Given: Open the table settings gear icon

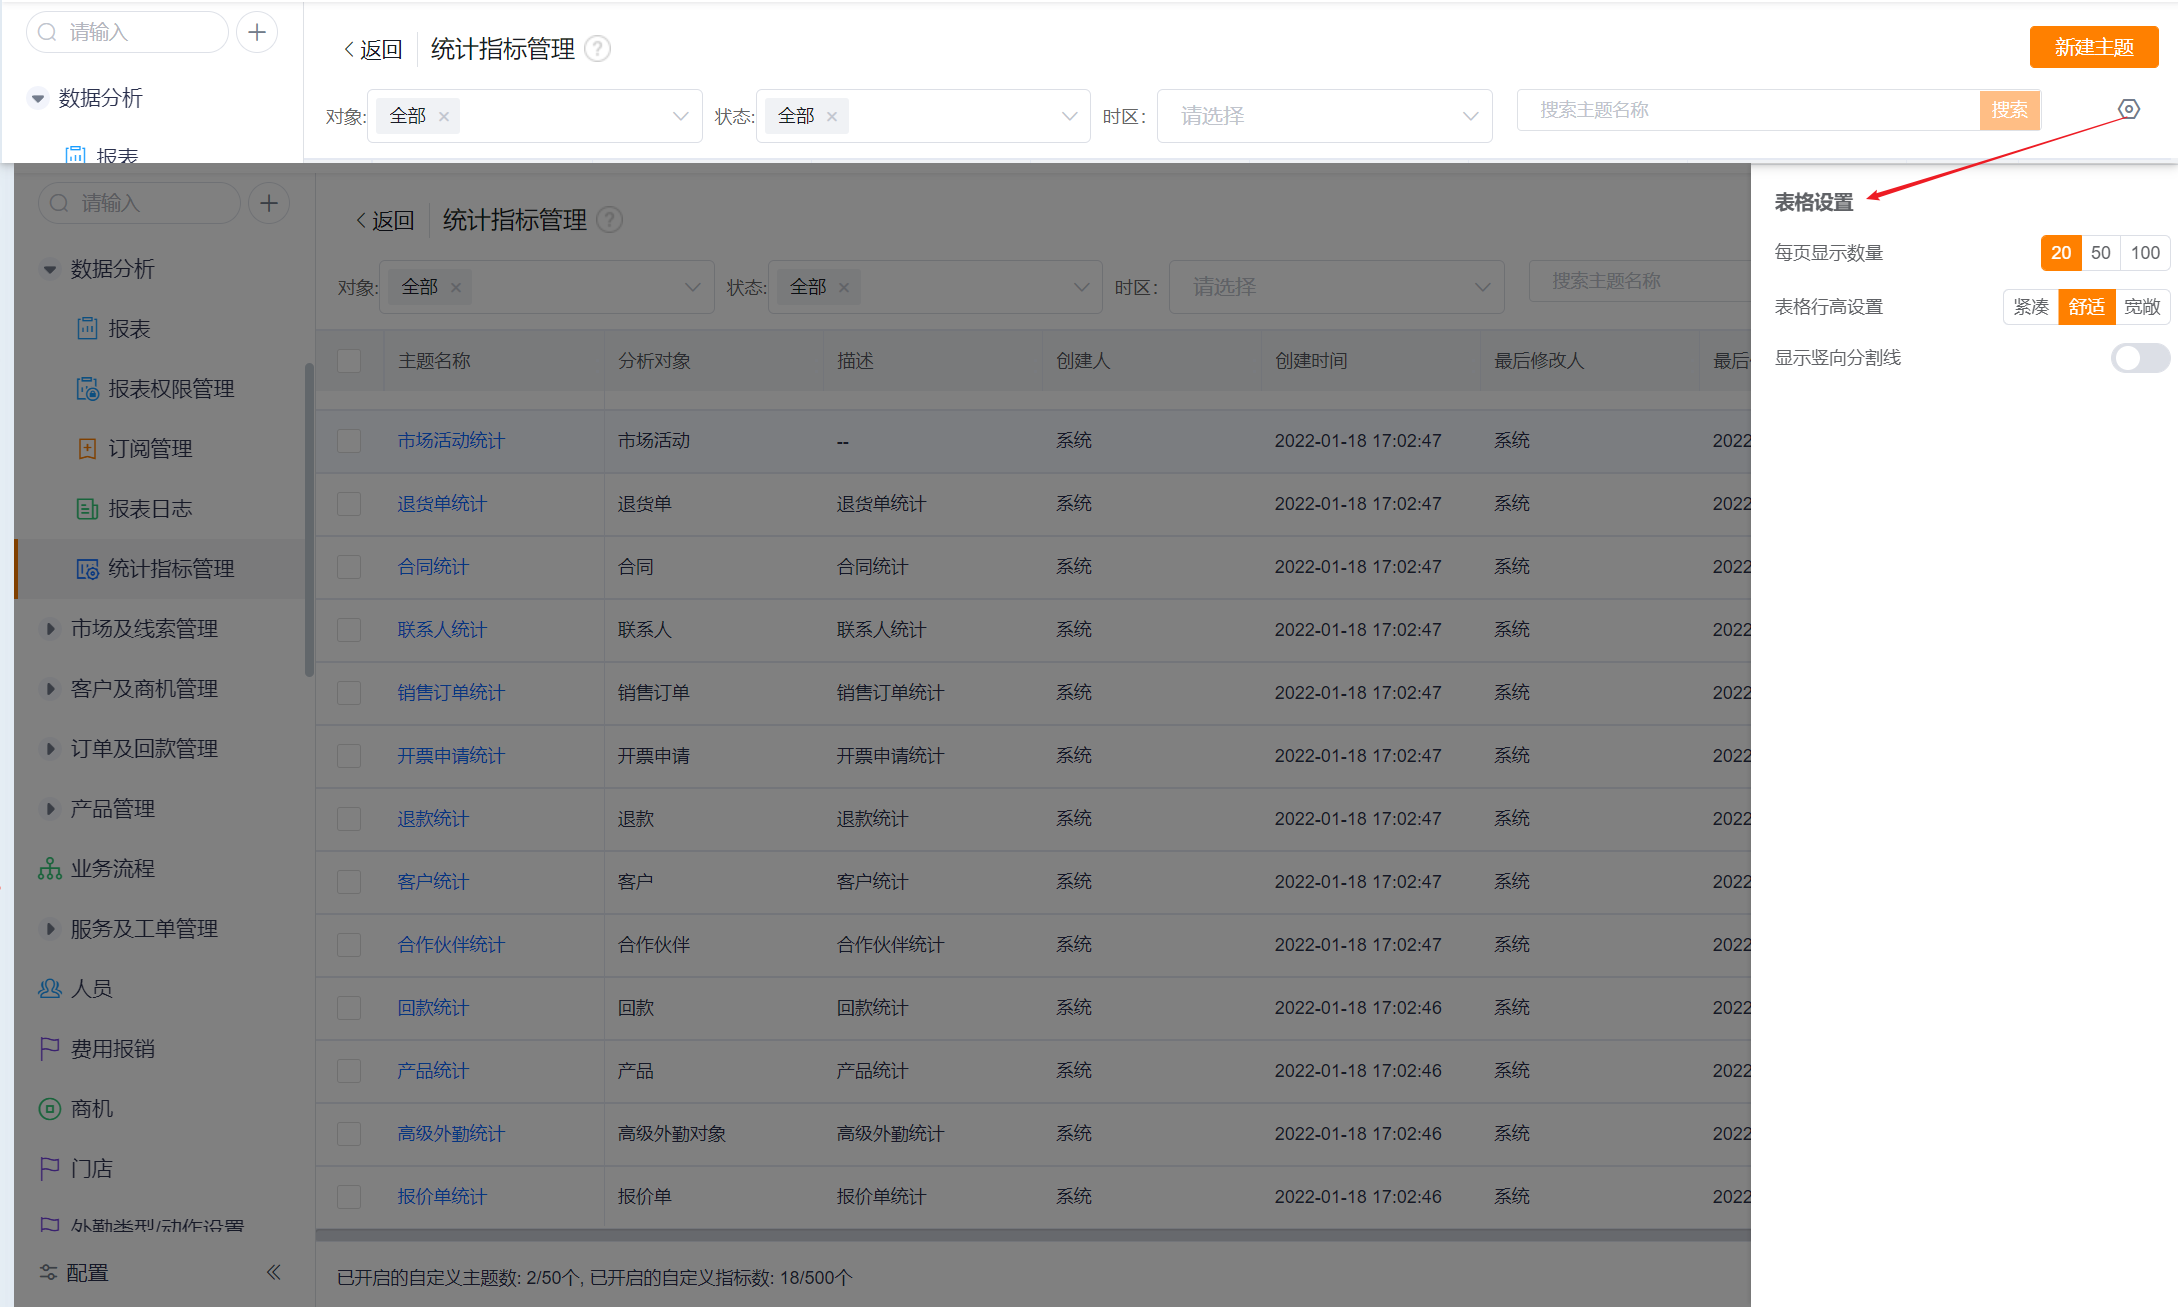Looking at the screenshot, I should click(x=2129, y=109).
